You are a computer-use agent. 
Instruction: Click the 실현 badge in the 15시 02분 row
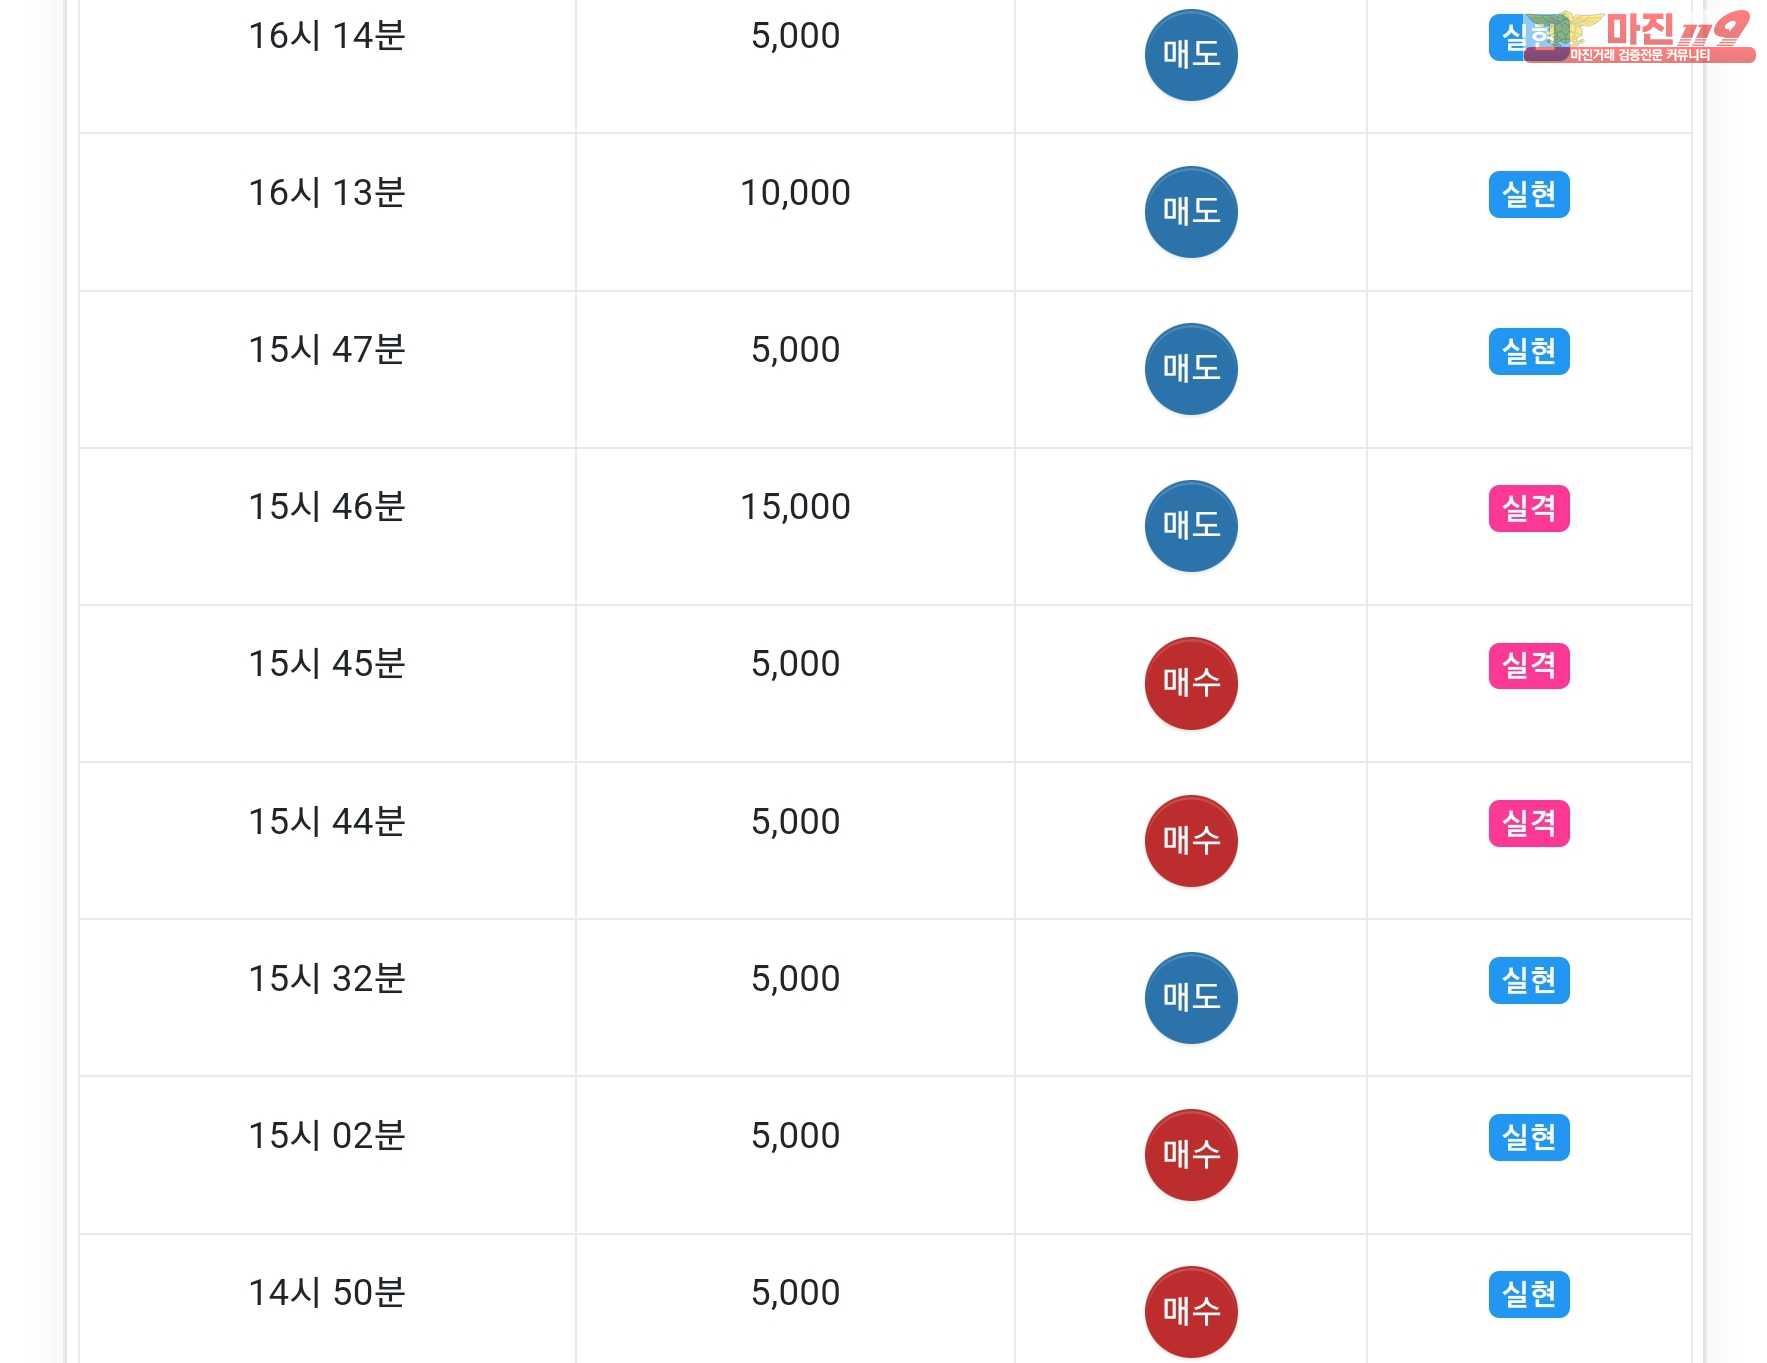(1528, 1137)
